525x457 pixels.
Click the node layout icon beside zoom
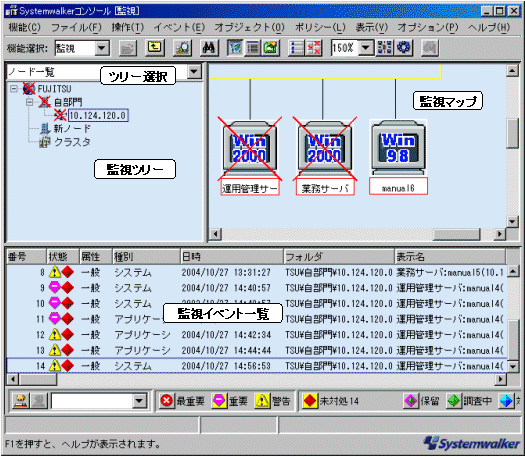384,48
